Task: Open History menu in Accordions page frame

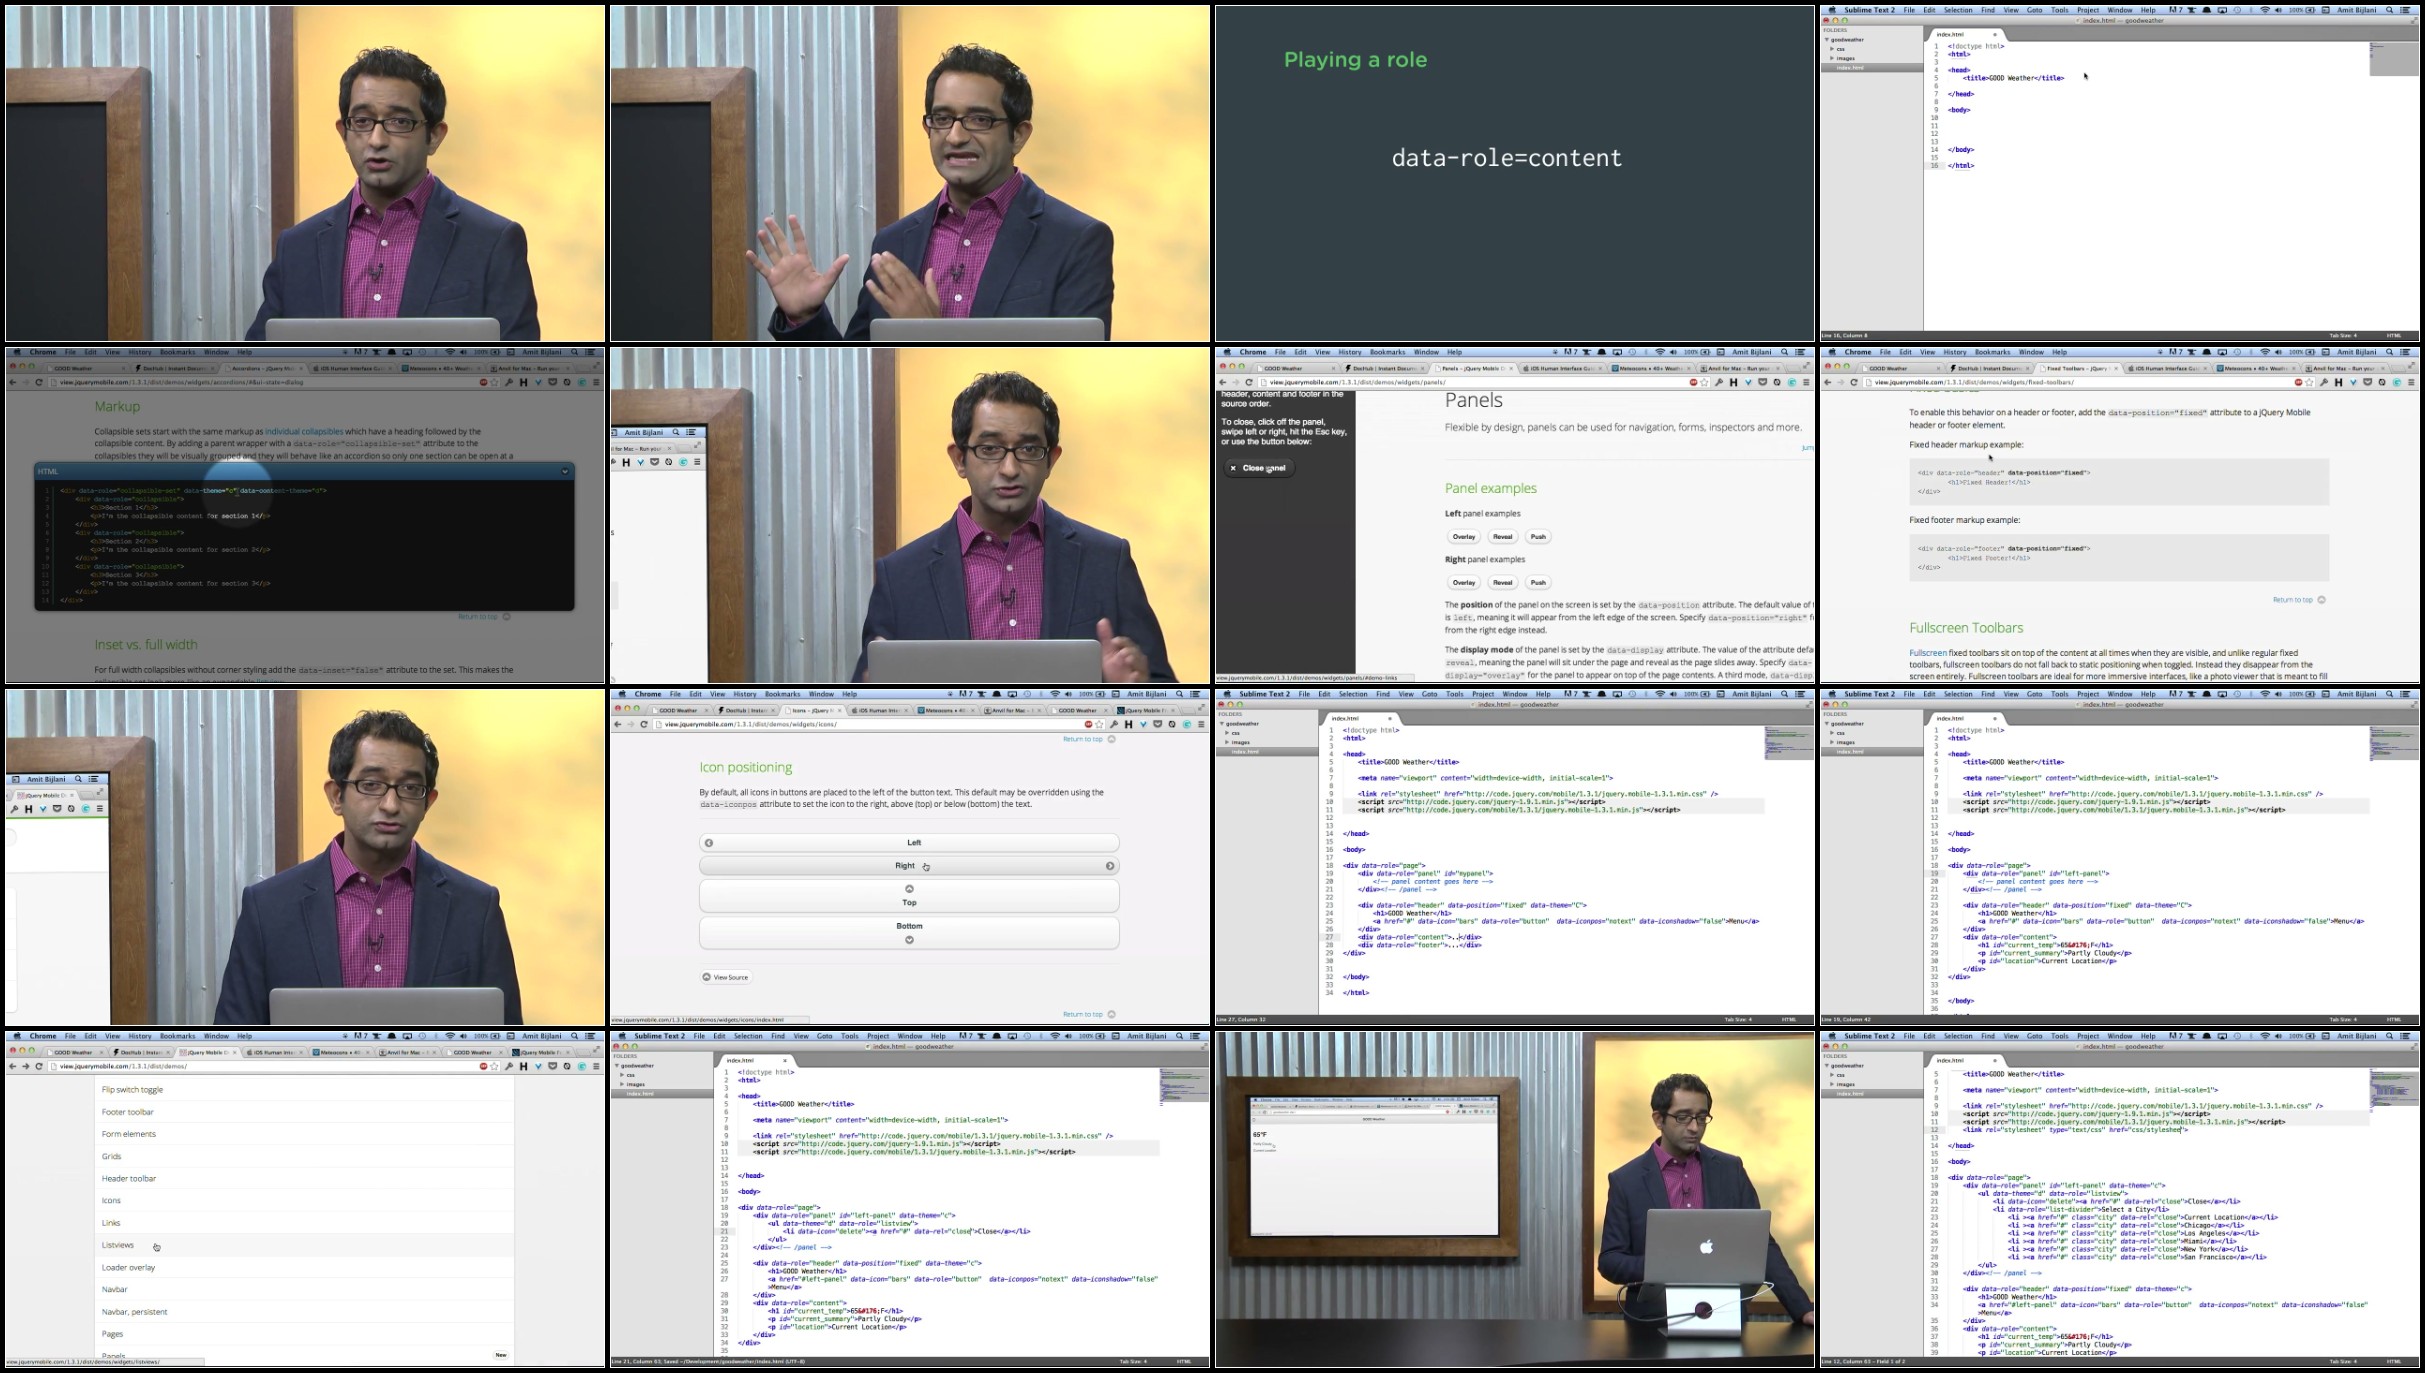Action: [140, 352]
